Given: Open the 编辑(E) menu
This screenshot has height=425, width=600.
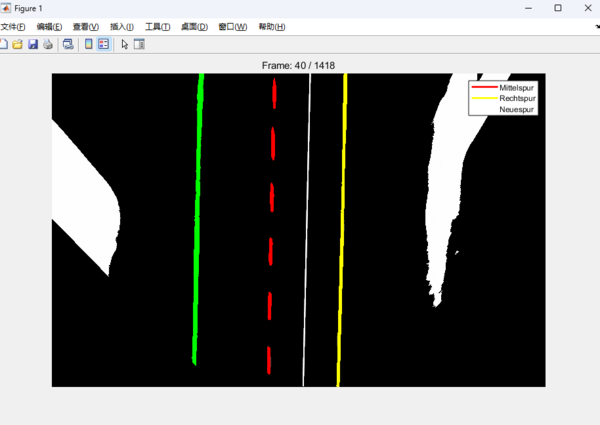Looking at the screenshot, I should coord(49,26).
